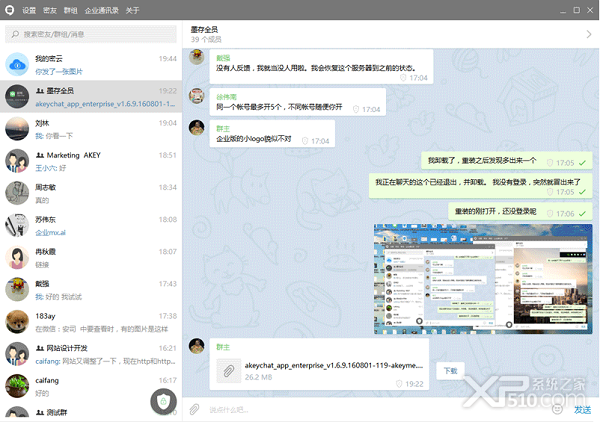Open chat with 183ay
The width and height of the screenshot is (600, 422).
click(91, 321)
